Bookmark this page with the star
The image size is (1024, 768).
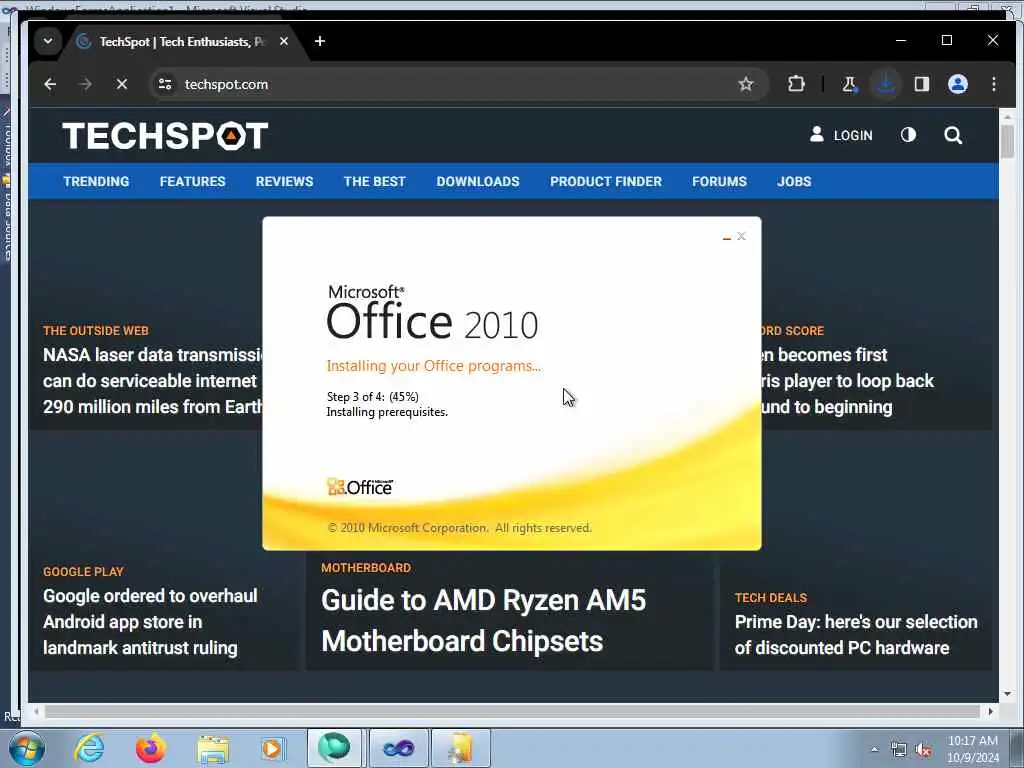point(746,84)
